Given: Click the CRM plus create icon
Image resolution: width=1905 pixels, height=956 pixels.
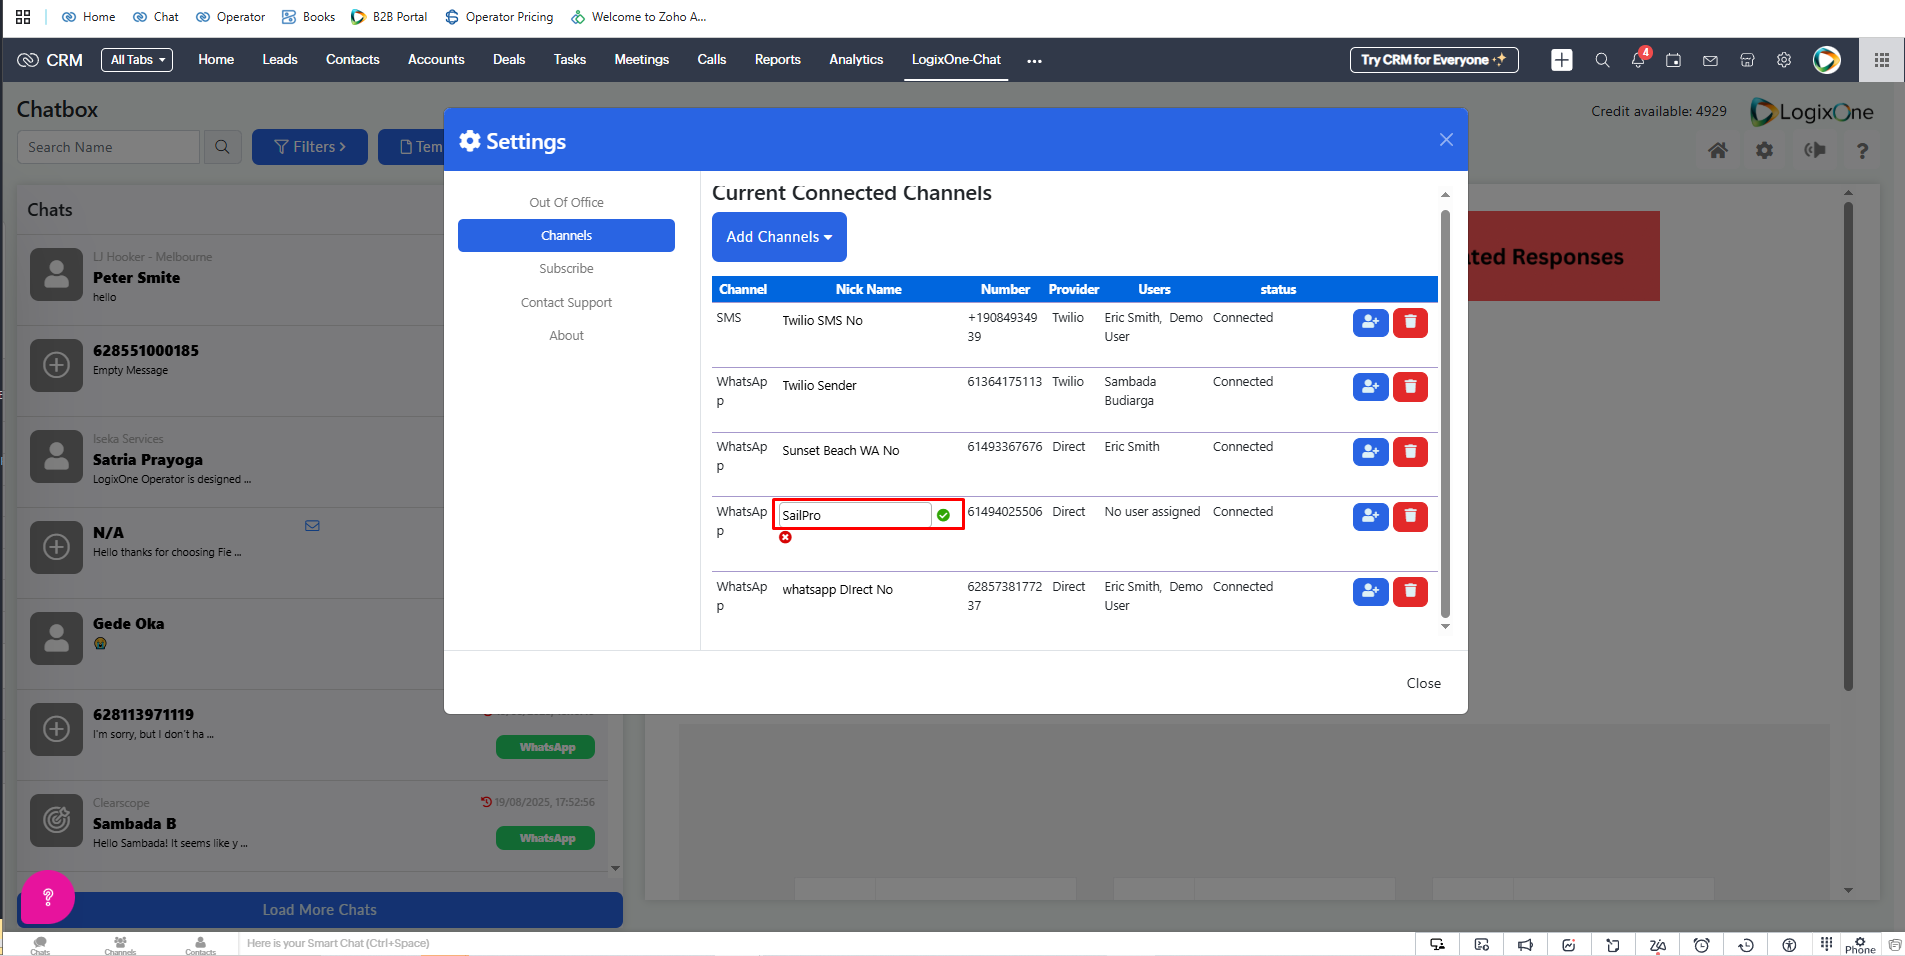Looking at the screenshot, I should (1562, 60).
